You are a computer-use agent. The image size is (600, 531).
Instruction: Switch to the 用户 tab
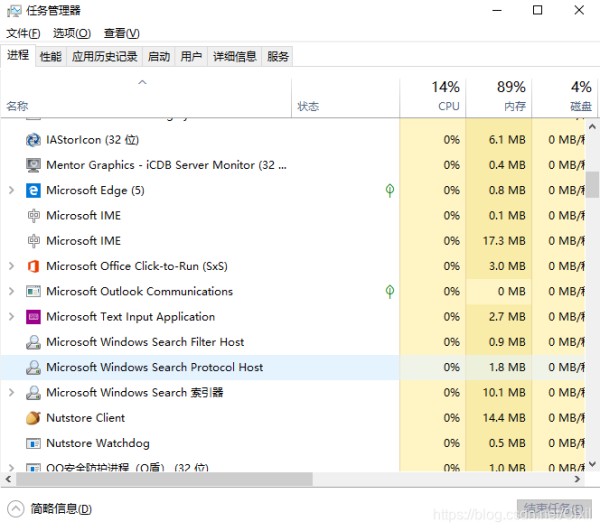(191, 57)
